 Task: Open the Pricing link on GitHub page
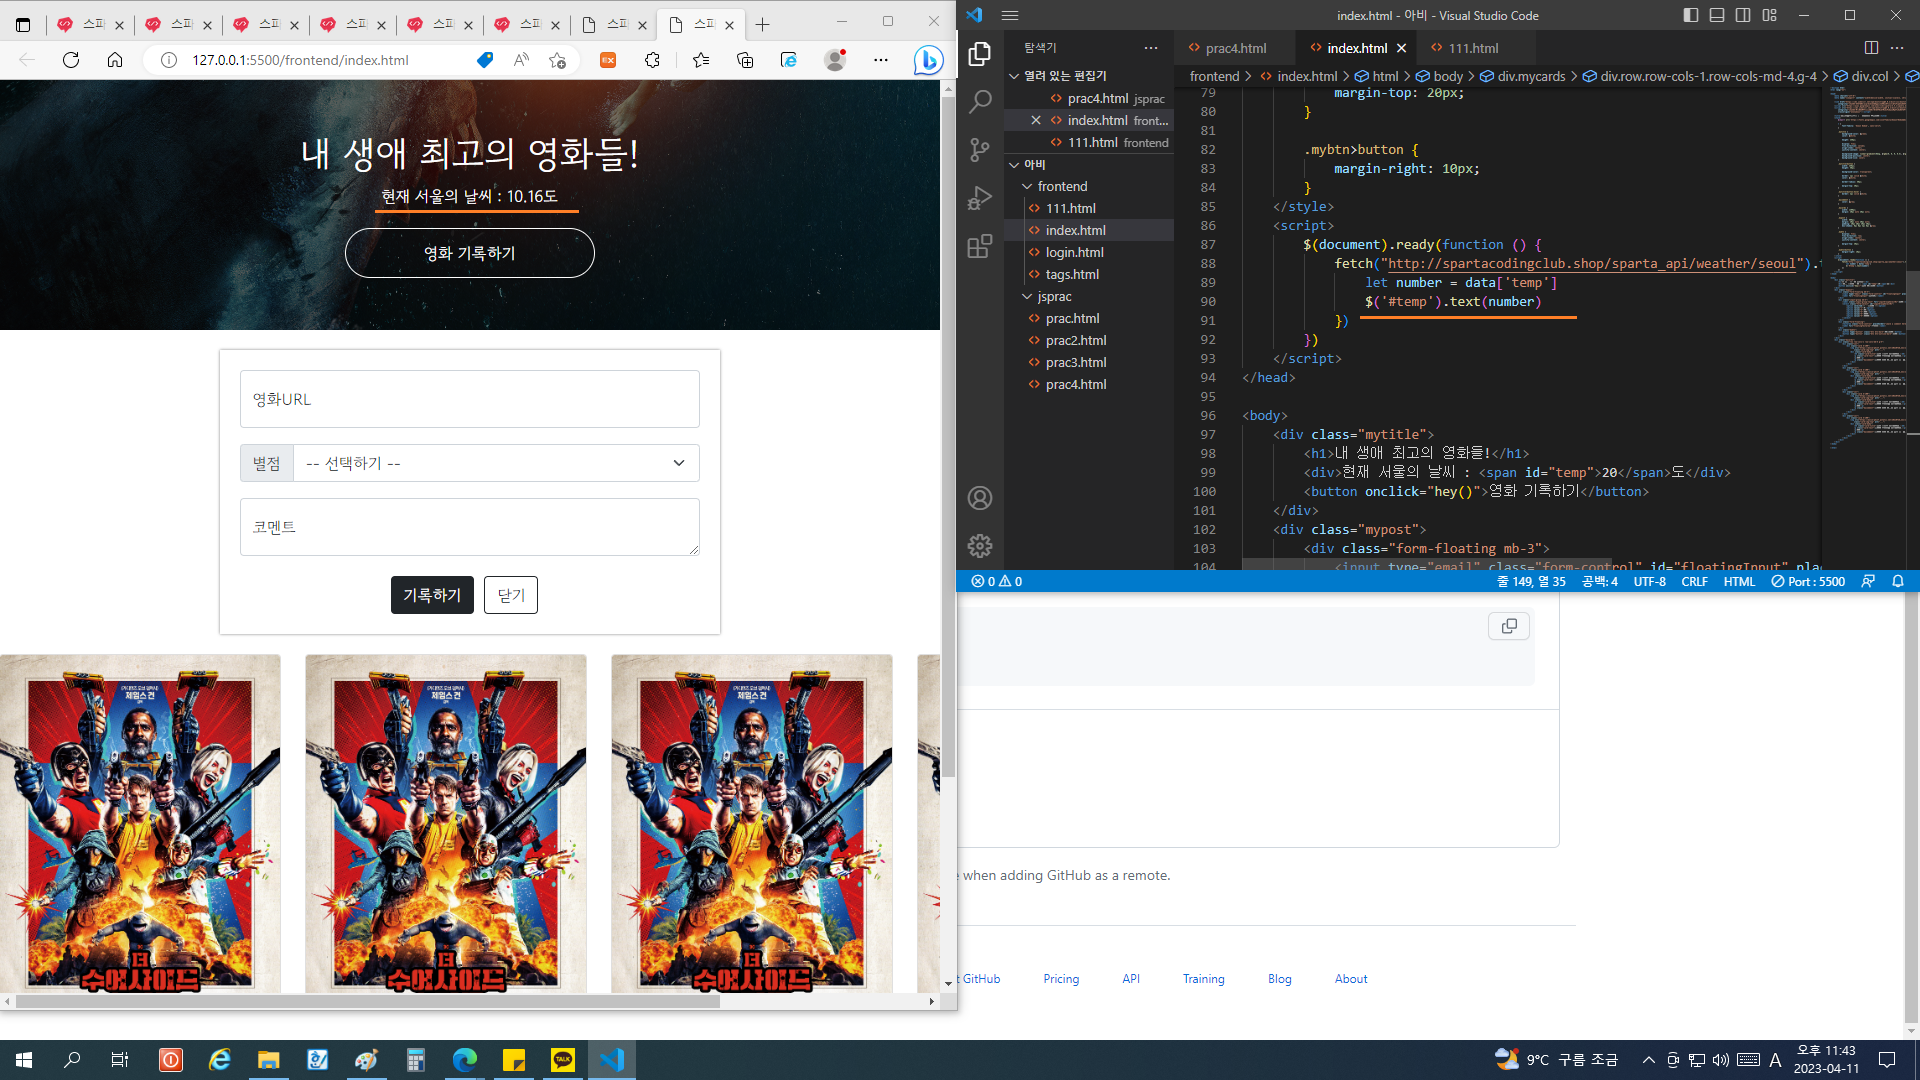coord(1061,979)
